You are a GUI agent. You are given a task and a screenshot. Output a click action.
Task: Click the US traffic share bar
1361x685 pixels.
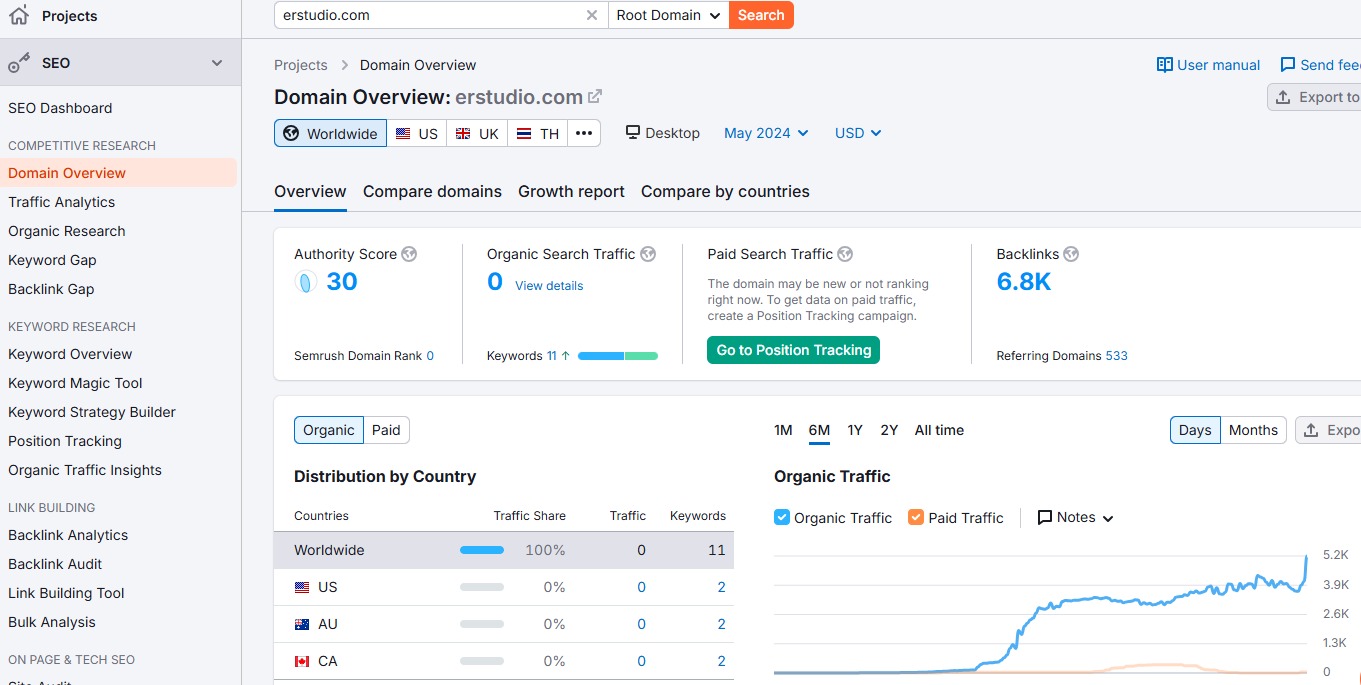[482, 588]
